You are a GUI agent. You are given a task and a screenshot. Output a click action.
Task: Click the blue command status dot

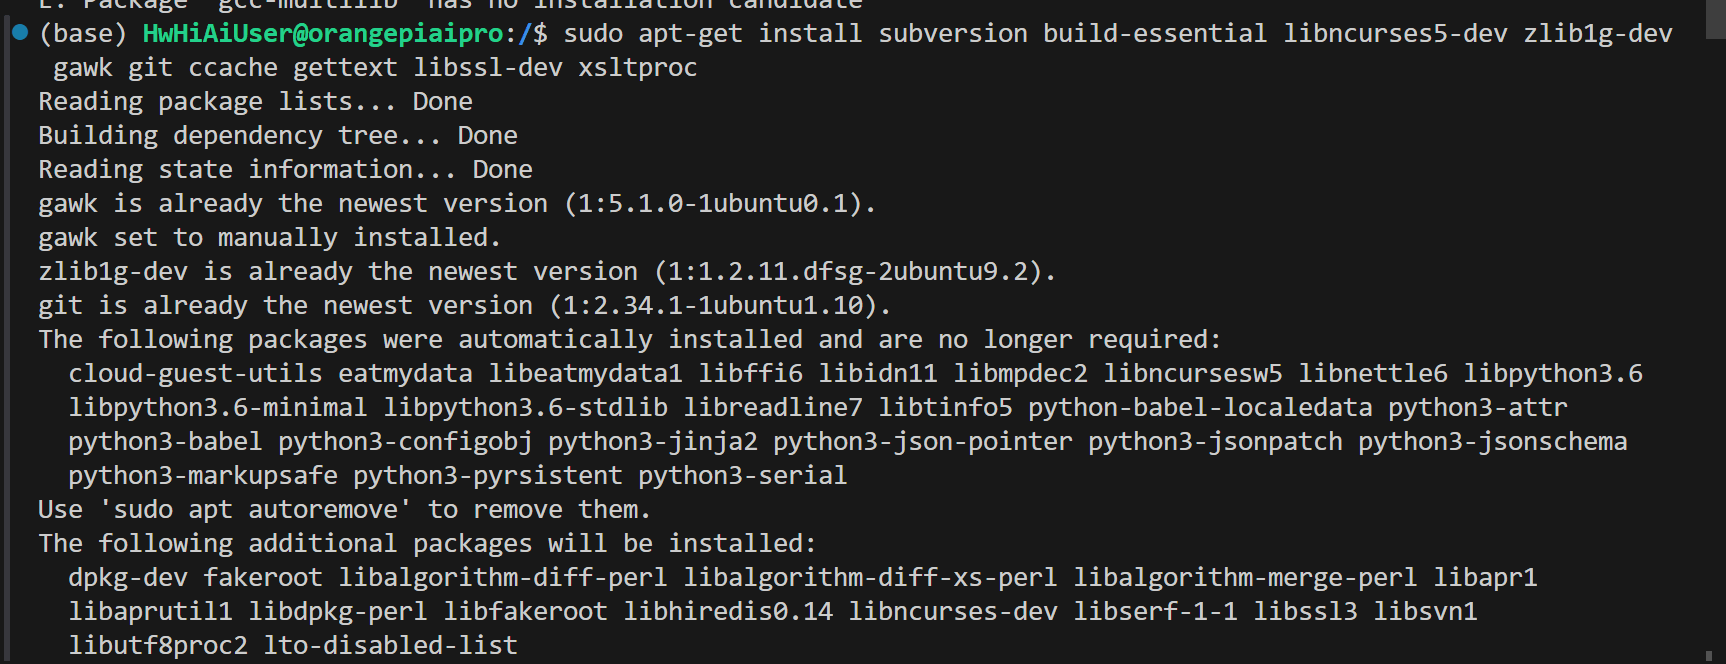pyautogui.click(x=20, y=32)
